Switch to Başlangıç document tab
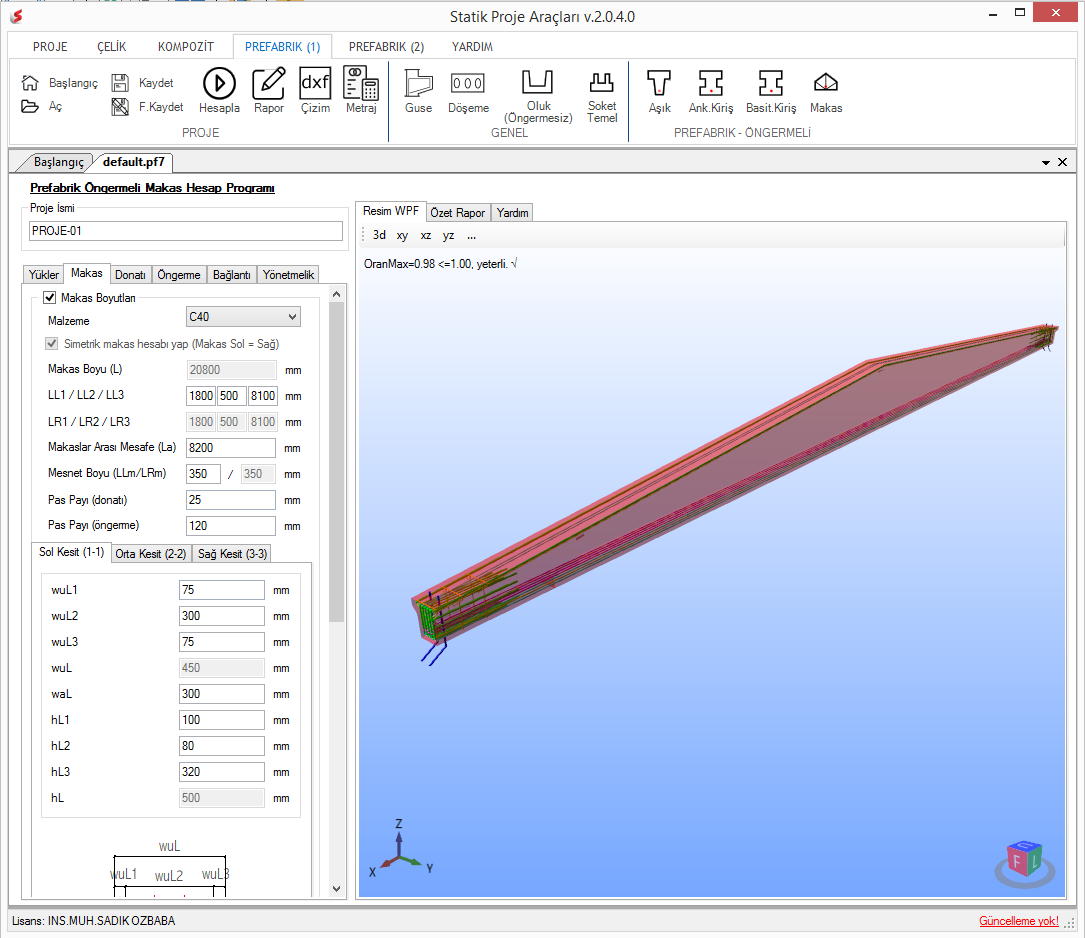 click(58, 162)
